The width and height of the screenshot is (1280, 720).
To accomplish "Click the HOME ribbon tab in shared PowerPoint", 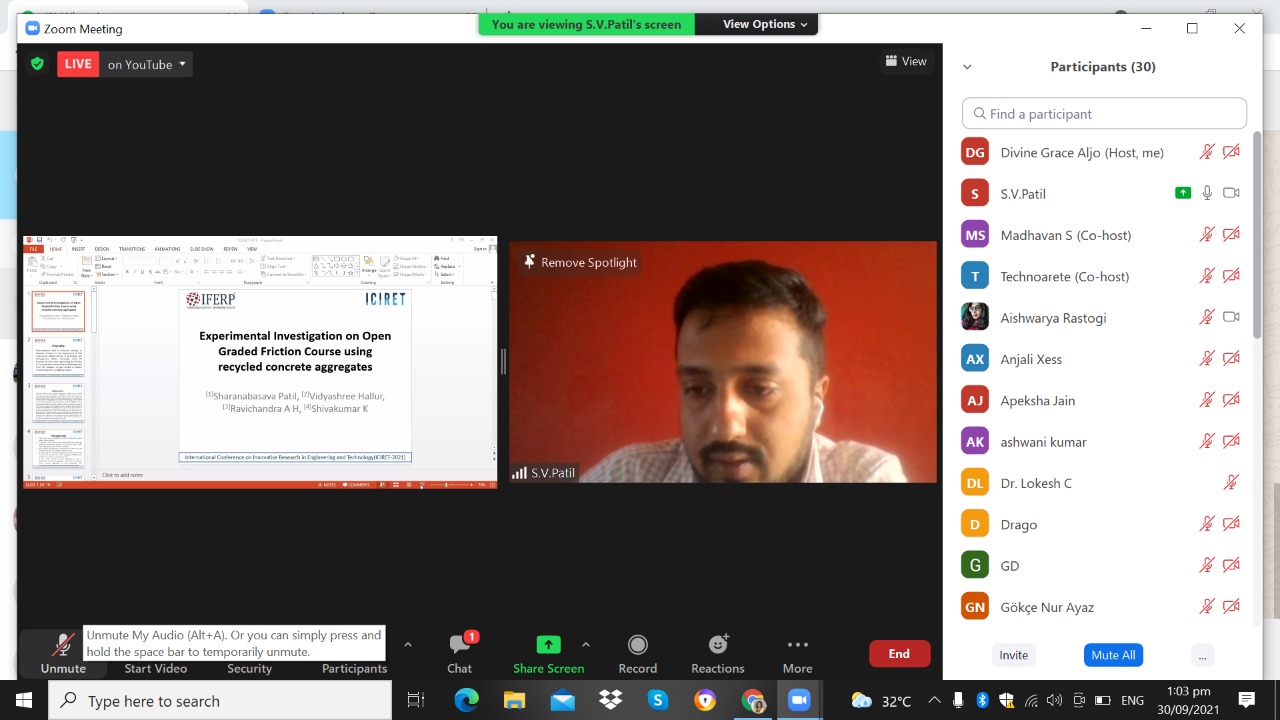I will pos(56,249).
